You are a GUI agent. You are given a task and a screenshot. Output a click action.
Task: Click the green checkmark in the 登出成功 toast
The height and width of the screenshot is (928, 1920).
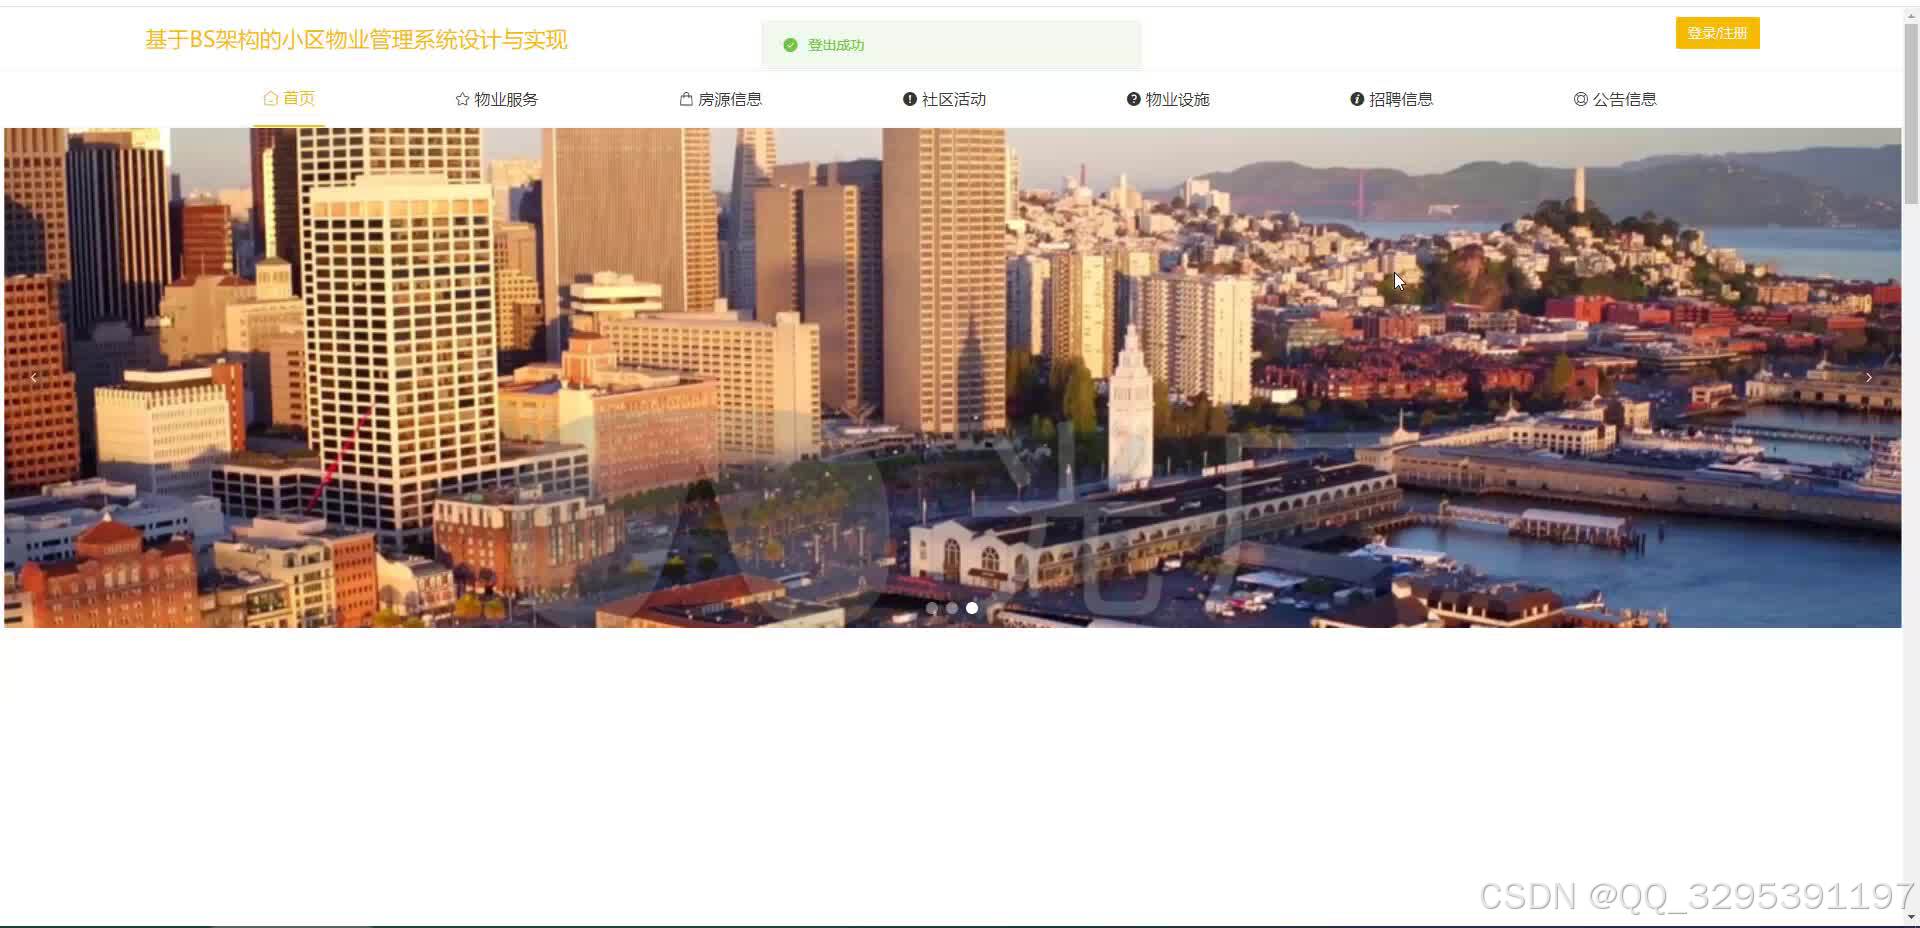[x=791, y=44]
